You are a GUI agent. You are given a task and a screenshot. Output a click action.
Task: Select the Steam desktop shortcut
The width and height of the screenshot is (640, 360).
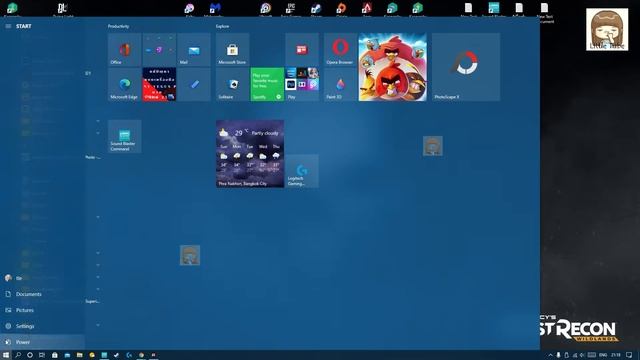[316, 9]
